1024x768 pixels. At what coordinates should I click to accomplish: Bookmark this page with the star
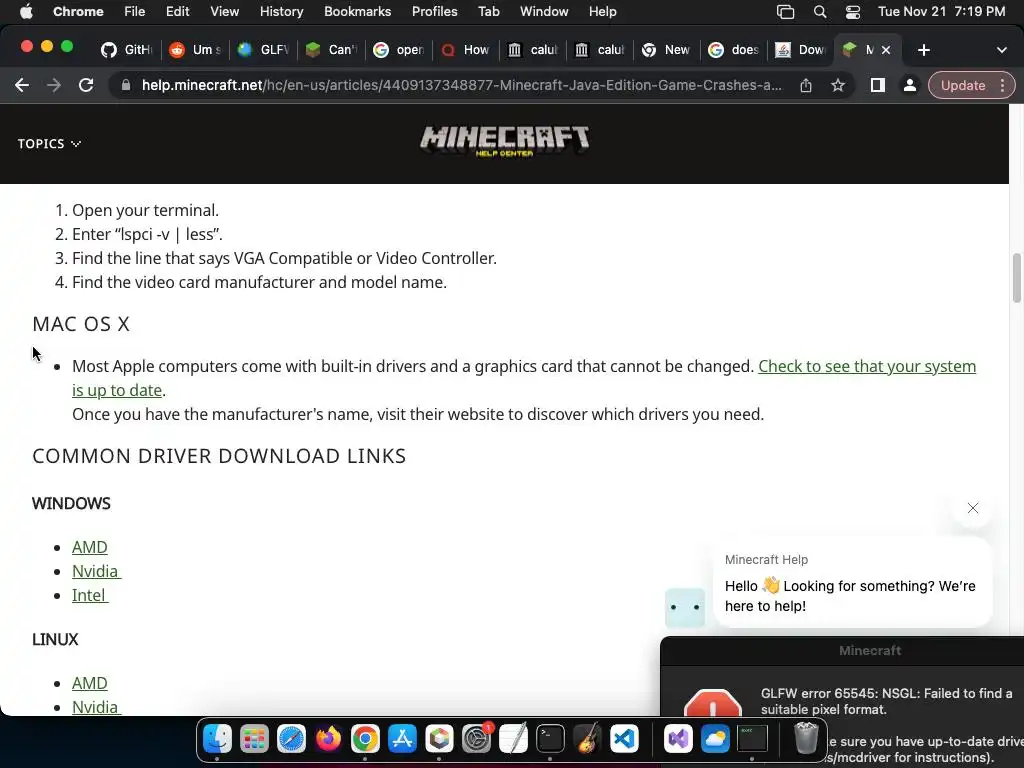click(838, 85)
